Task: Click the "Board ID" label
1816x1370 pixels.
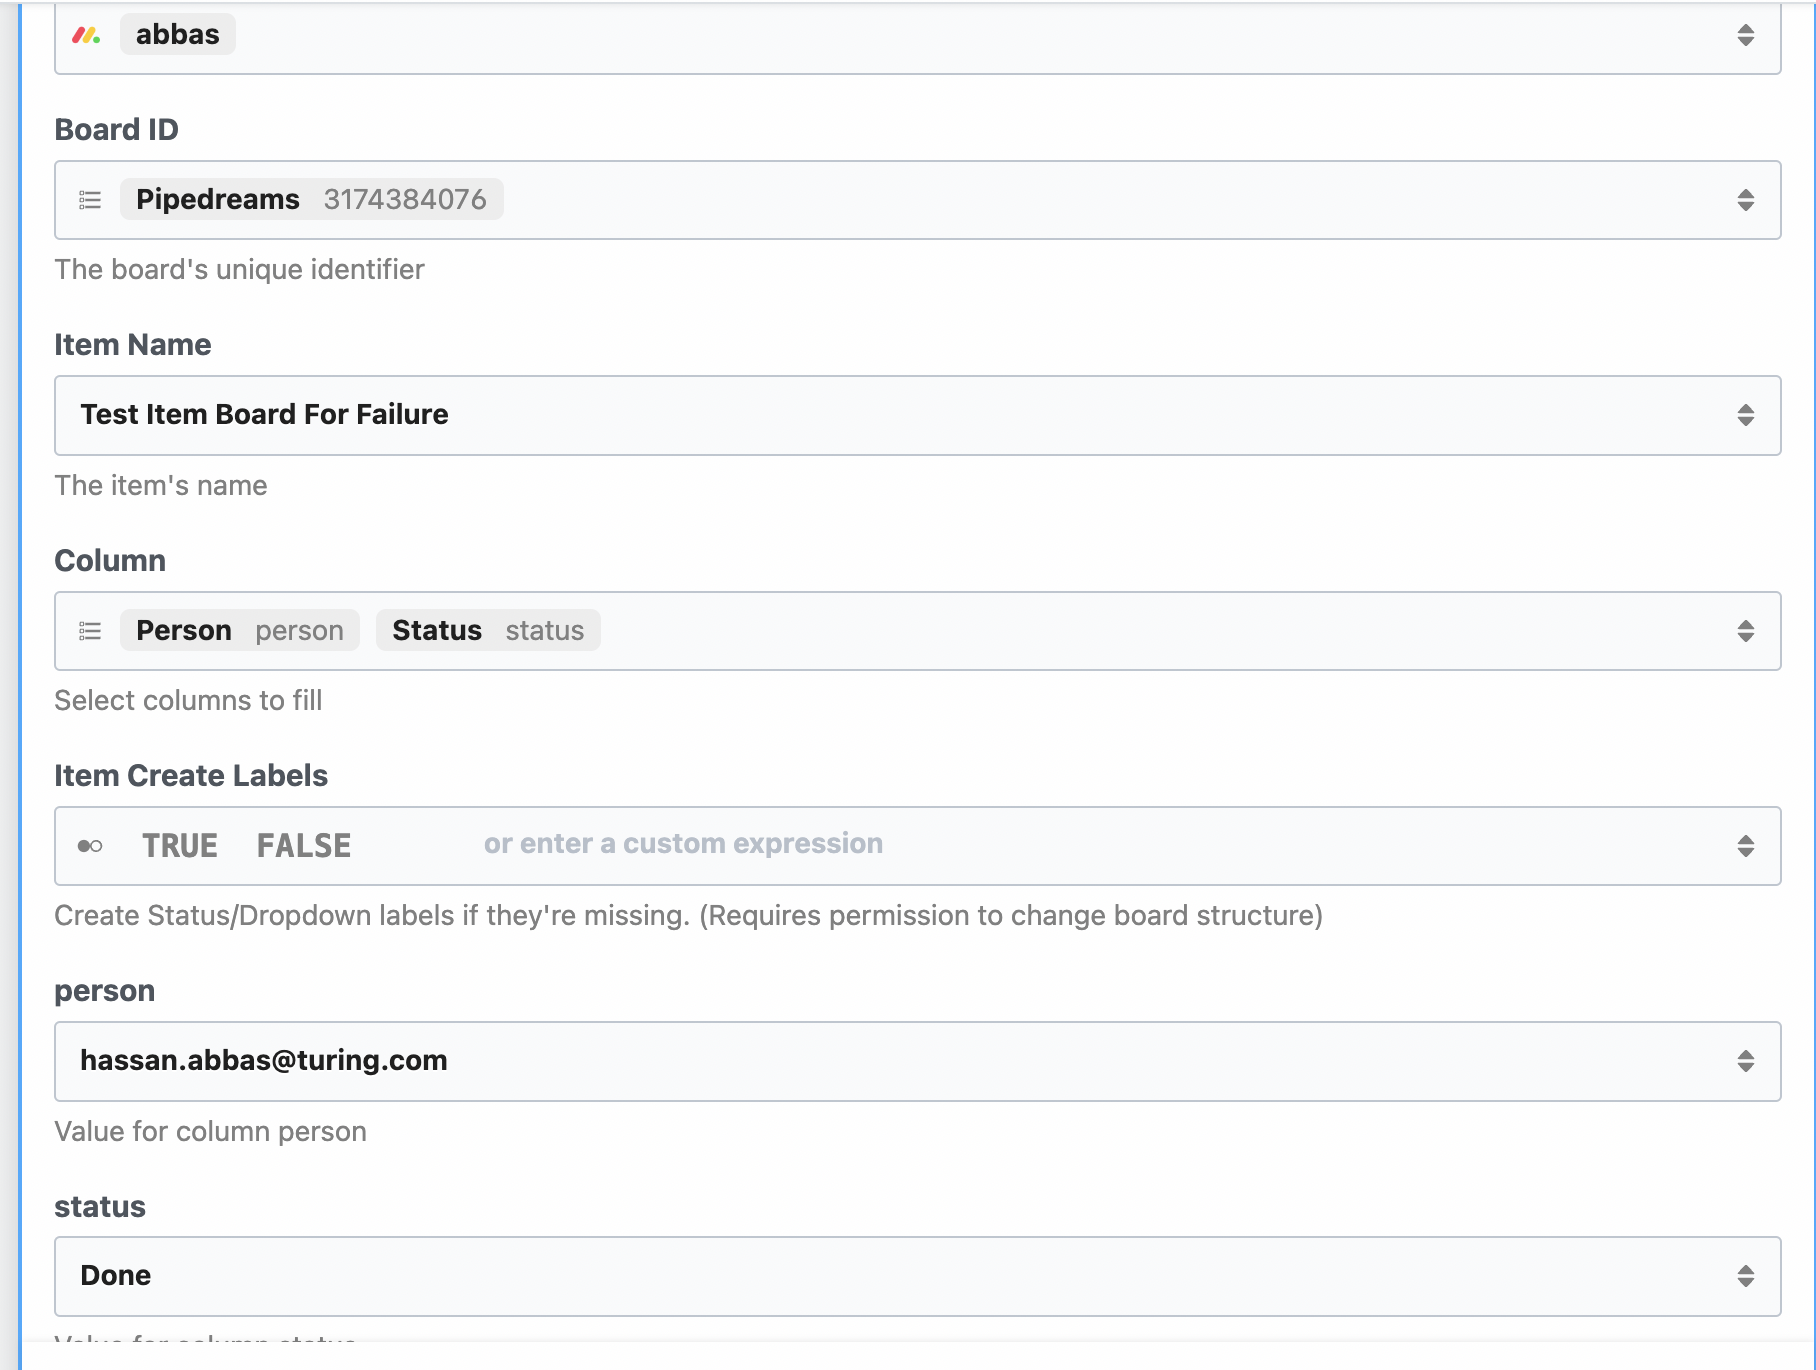Action: pyautogui.click(x=117, y=130)
